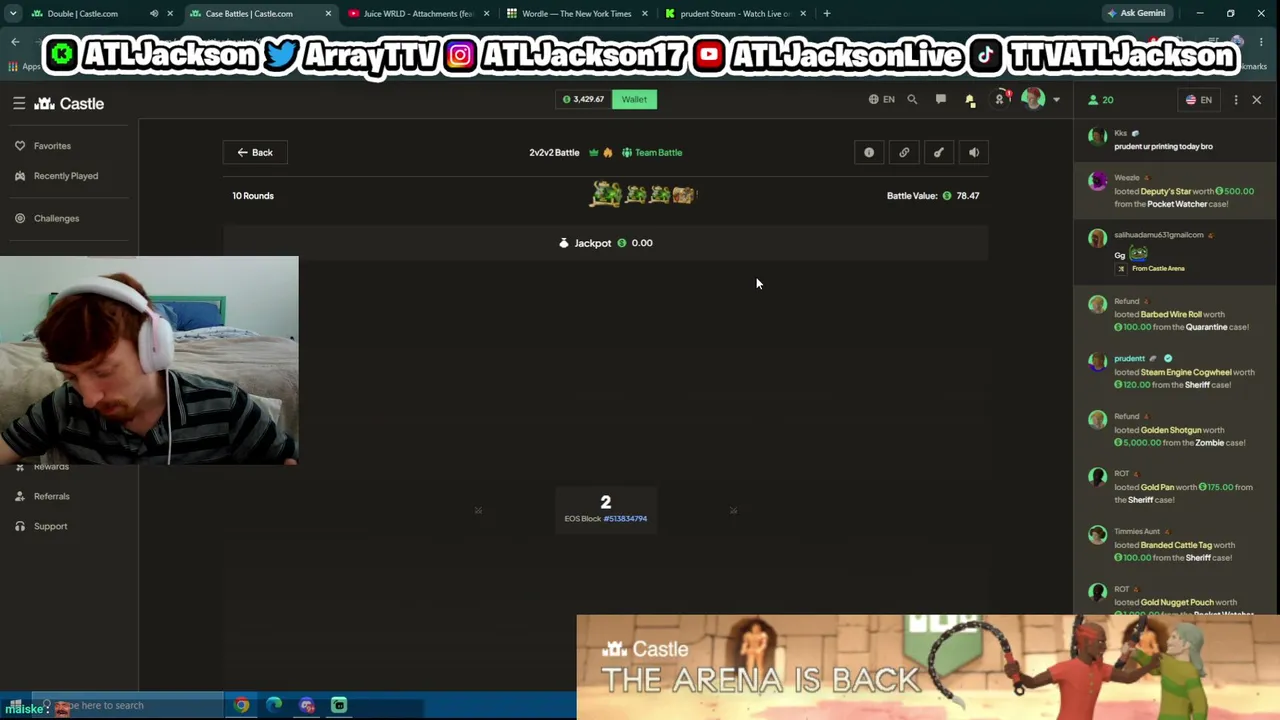Click the 2v2 Battle title

pos(554,152)
